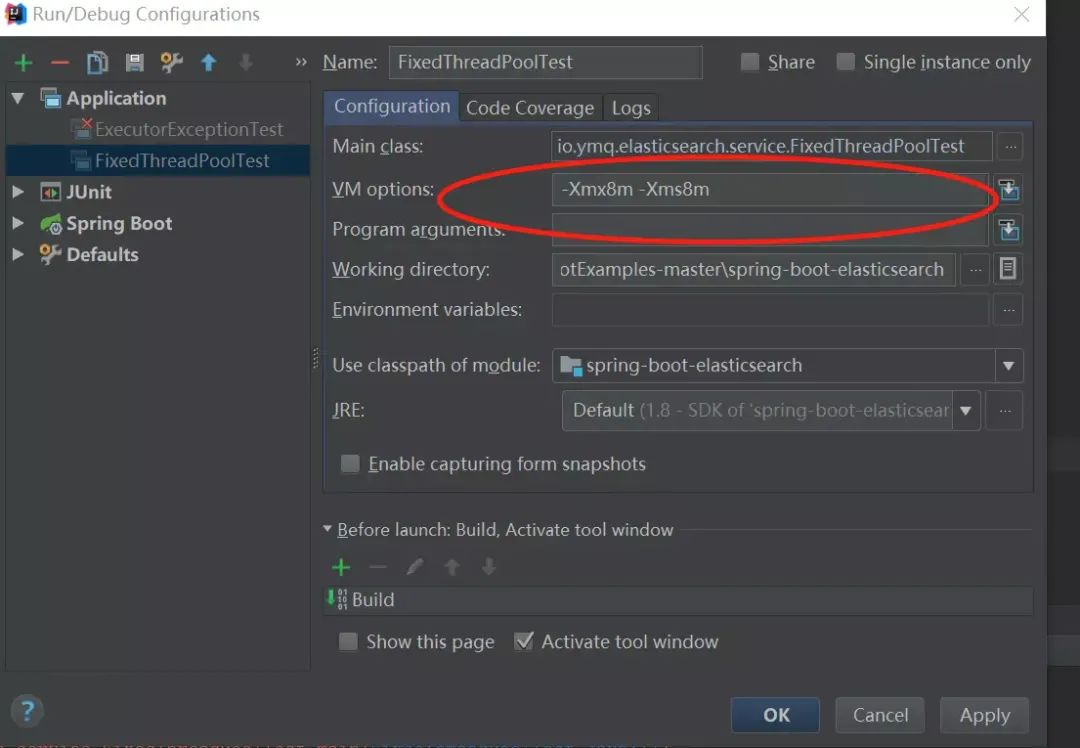This screenshot has width=1080, height=748.
Task: Click the Apply button
Action: [x=984, y=715]
